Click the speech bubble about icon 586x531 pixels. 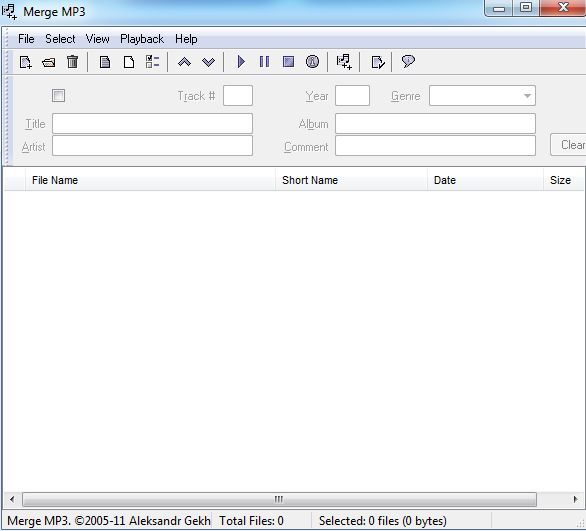[408, 61]
